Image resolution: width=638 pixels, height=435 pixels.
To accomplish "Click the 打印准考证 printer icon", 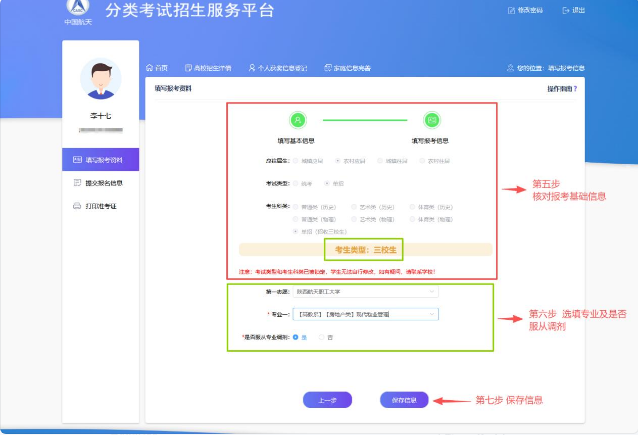I will (x=77, y=206).
